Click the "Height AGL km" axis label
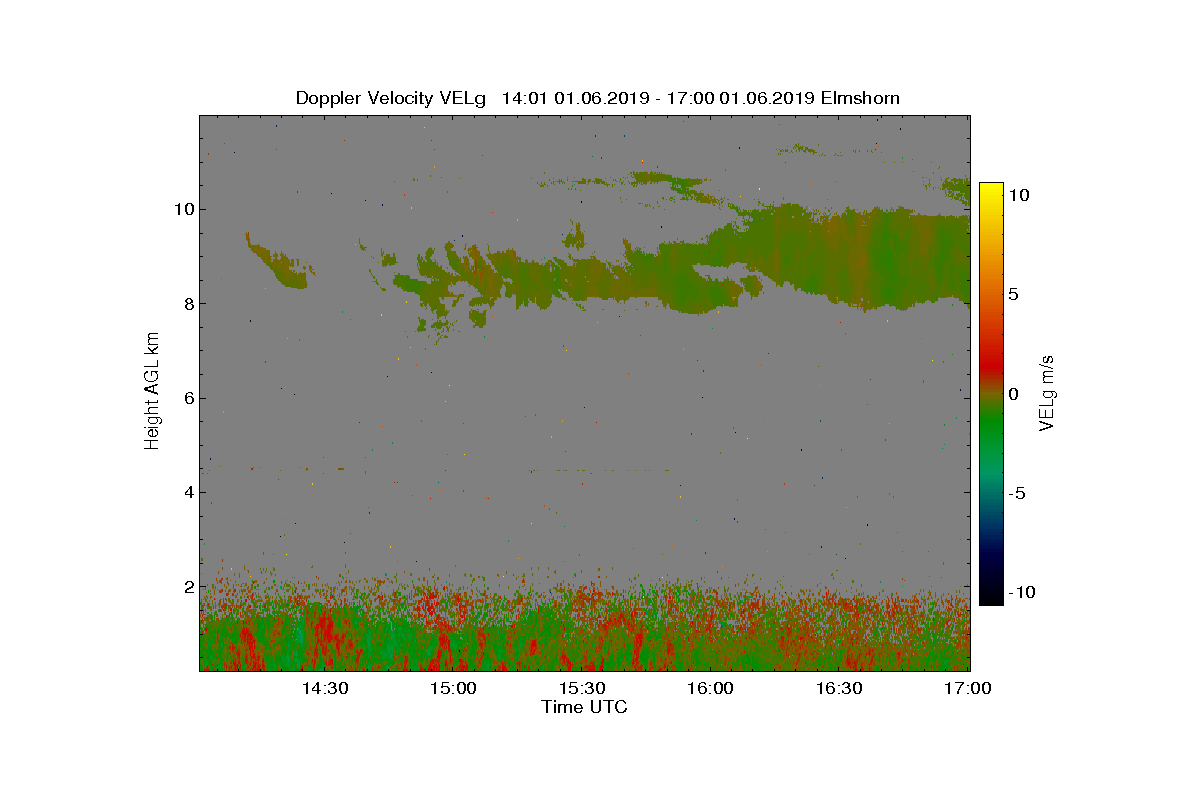This screenshot has height=800, width=1200. coord(152,390)
